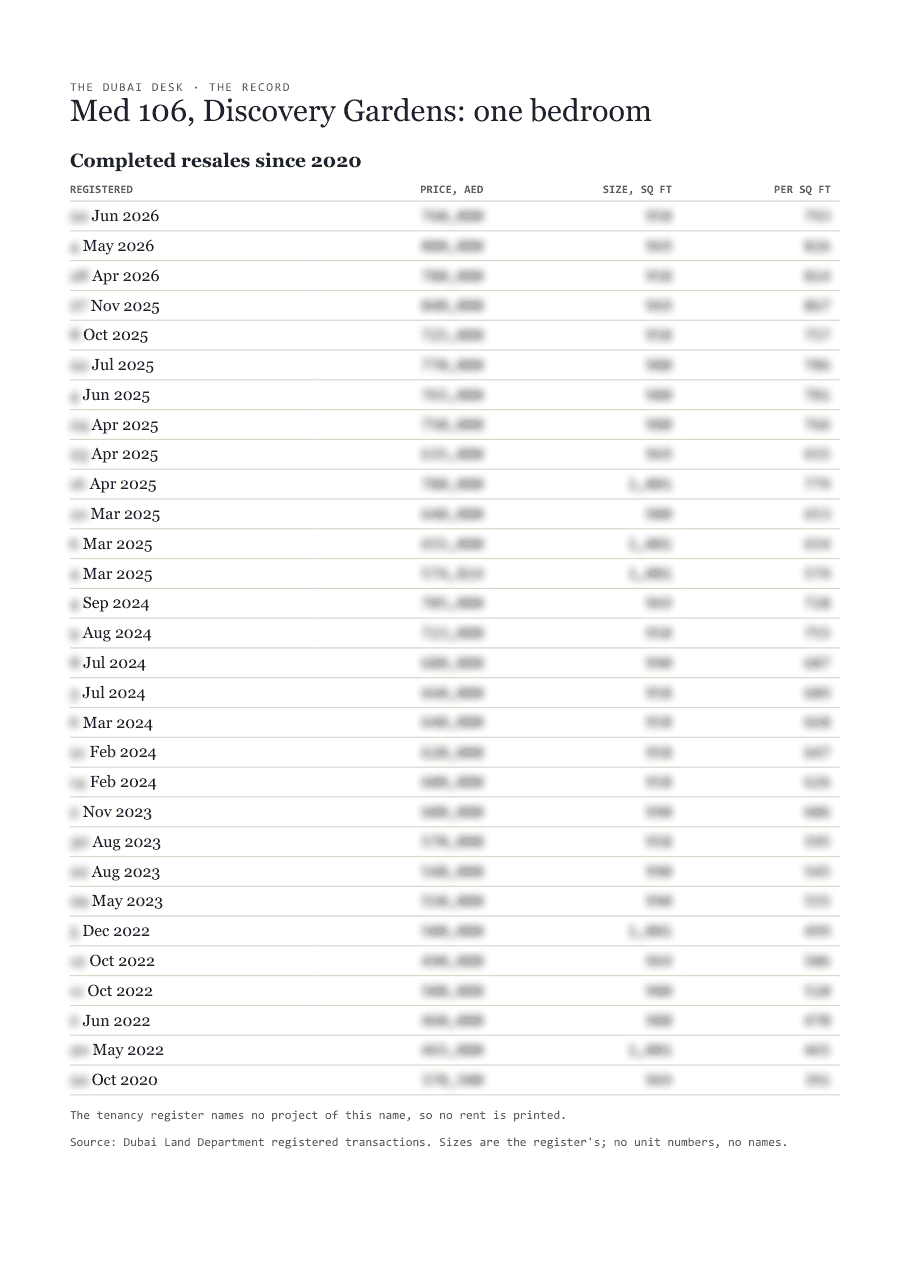911x1288 pixels.
Task: Click the Completed resales since 2020 heading
Action: [x=215, y=161]
